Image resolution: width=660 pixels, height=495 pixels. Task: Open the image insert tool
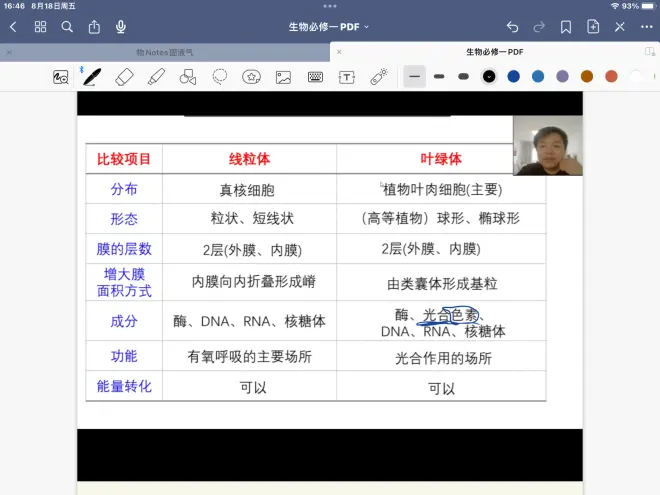tap(283, 76)
